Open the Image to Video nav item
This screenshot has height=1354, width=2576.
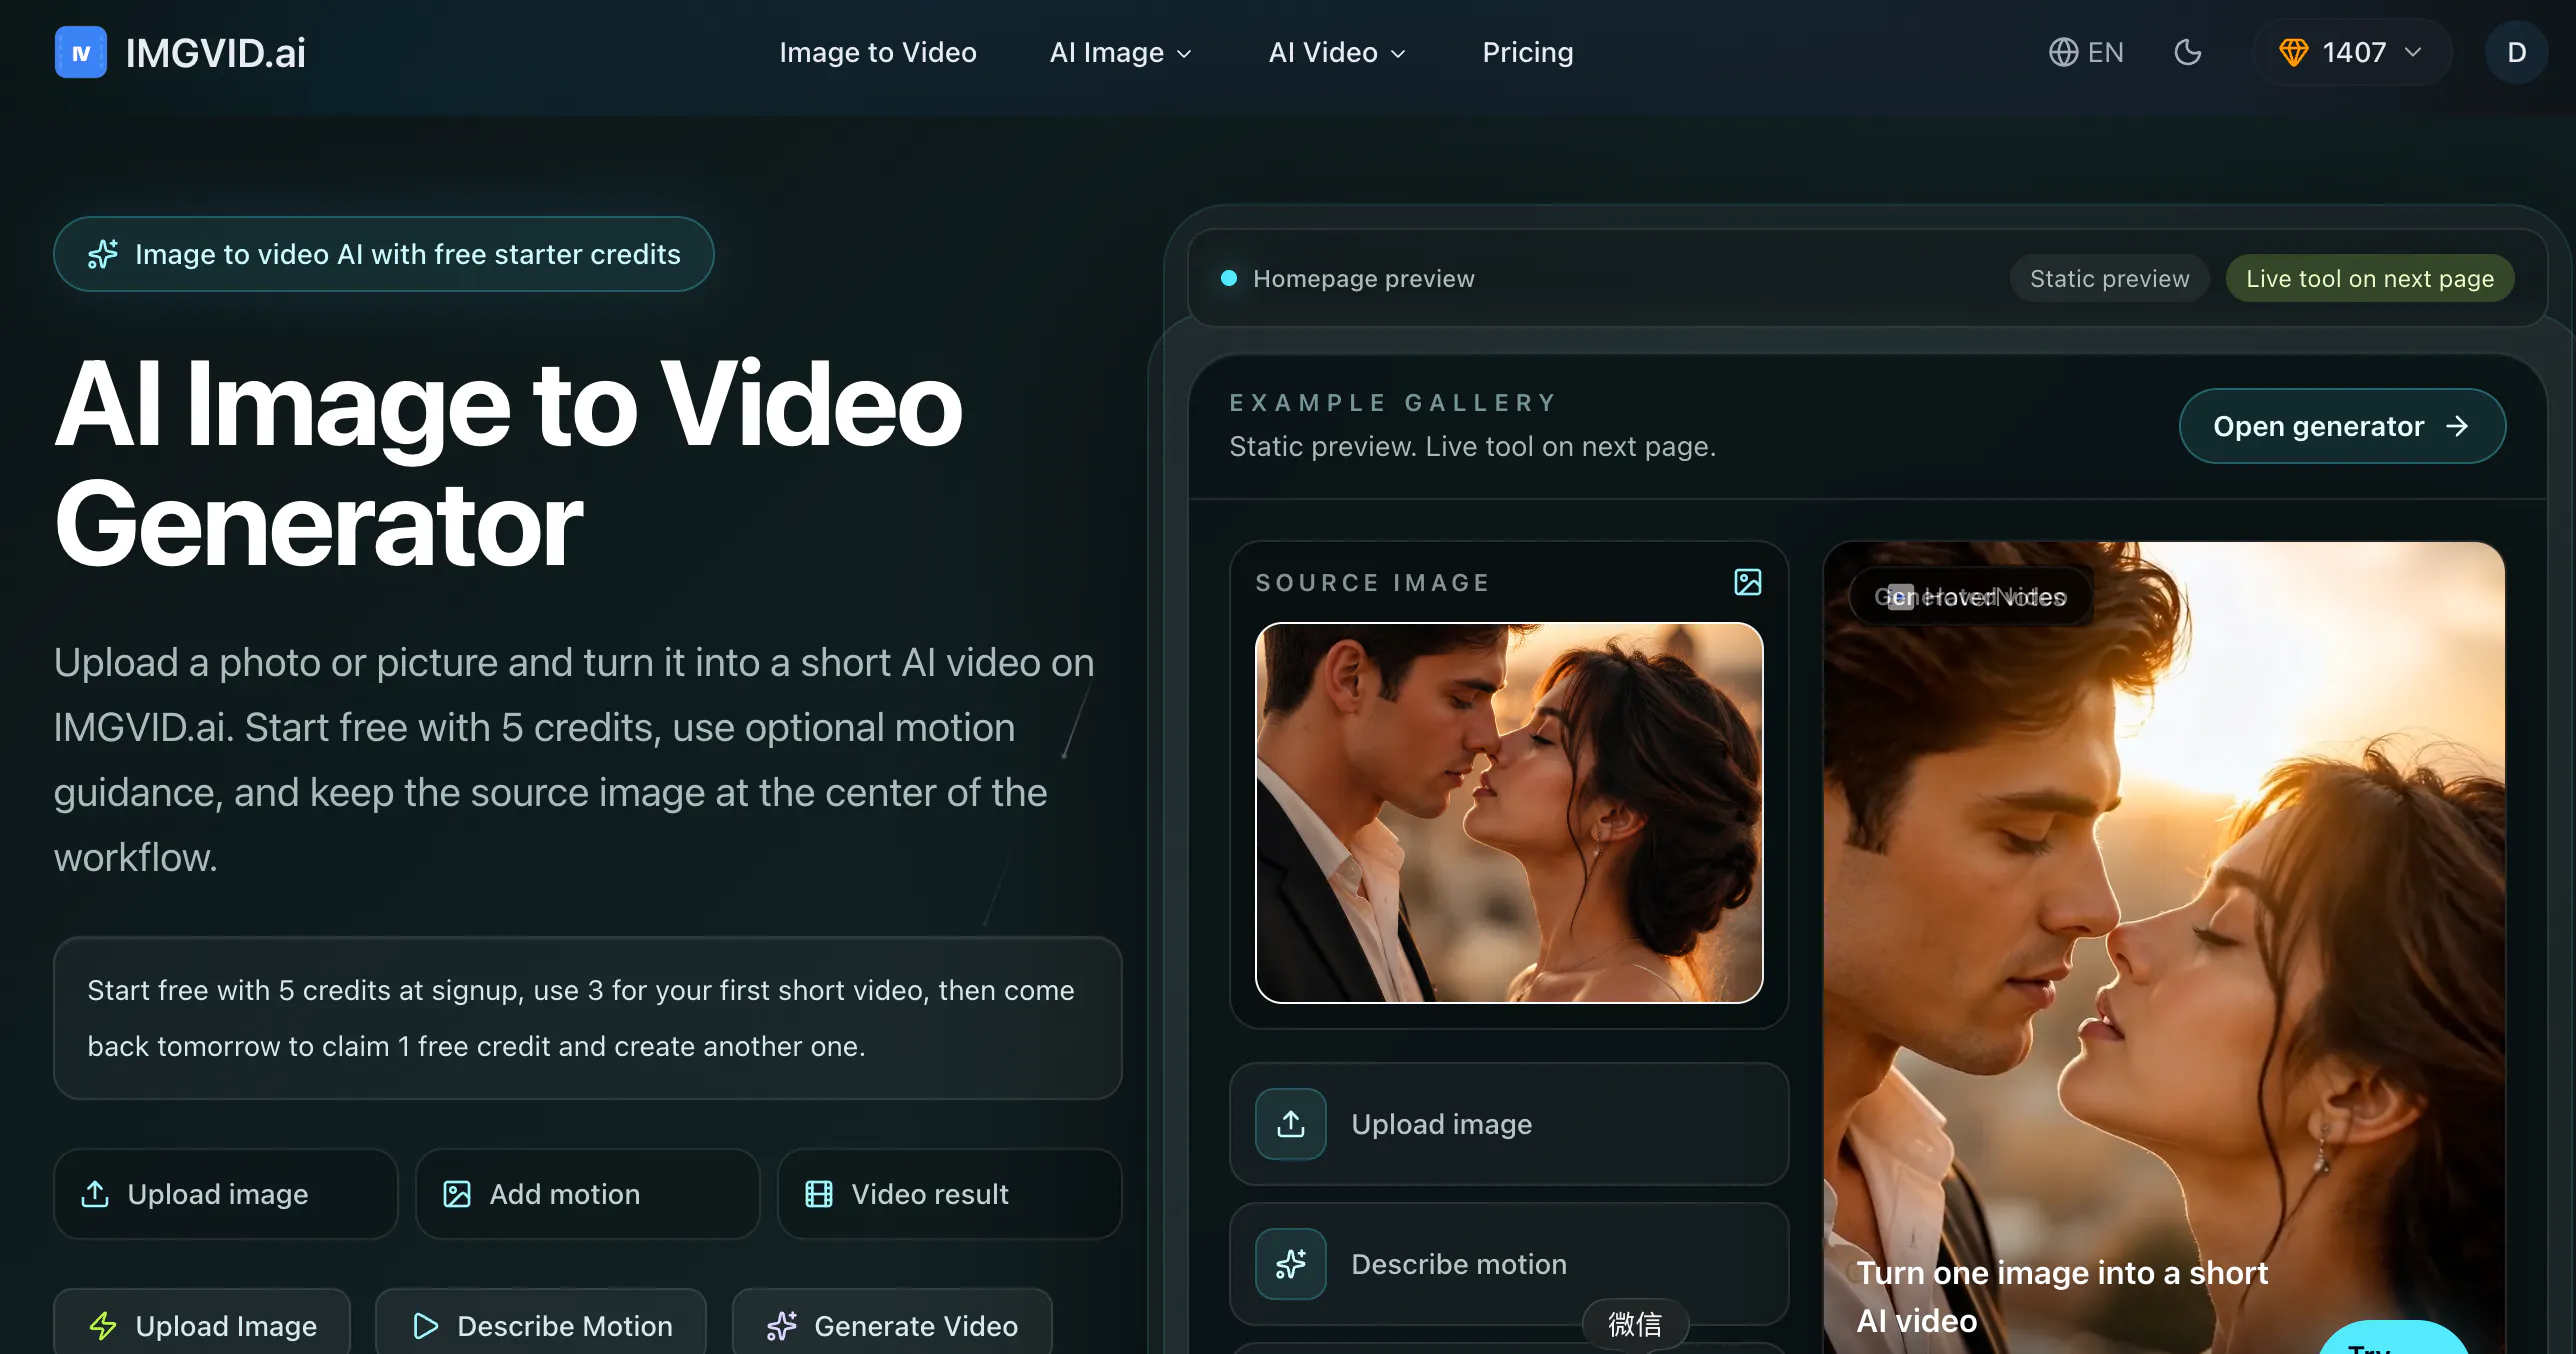[x=877, y=52]
